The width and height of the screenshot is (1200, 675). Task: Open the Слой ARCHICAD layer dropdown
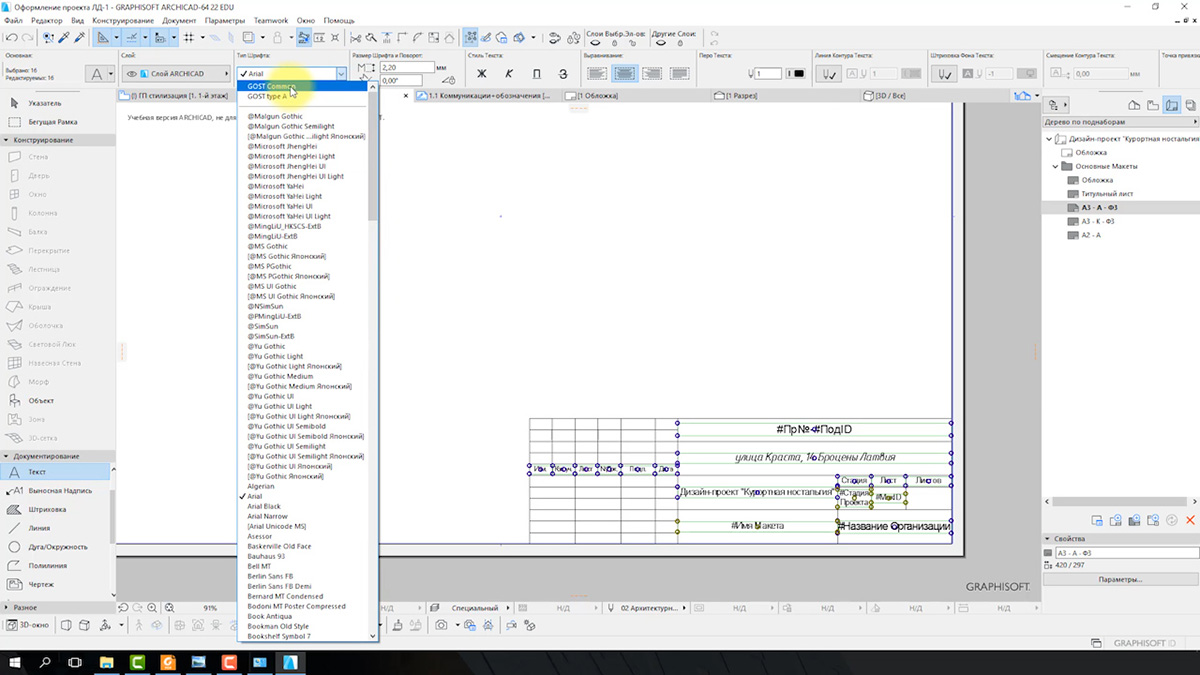click(174, 74)
